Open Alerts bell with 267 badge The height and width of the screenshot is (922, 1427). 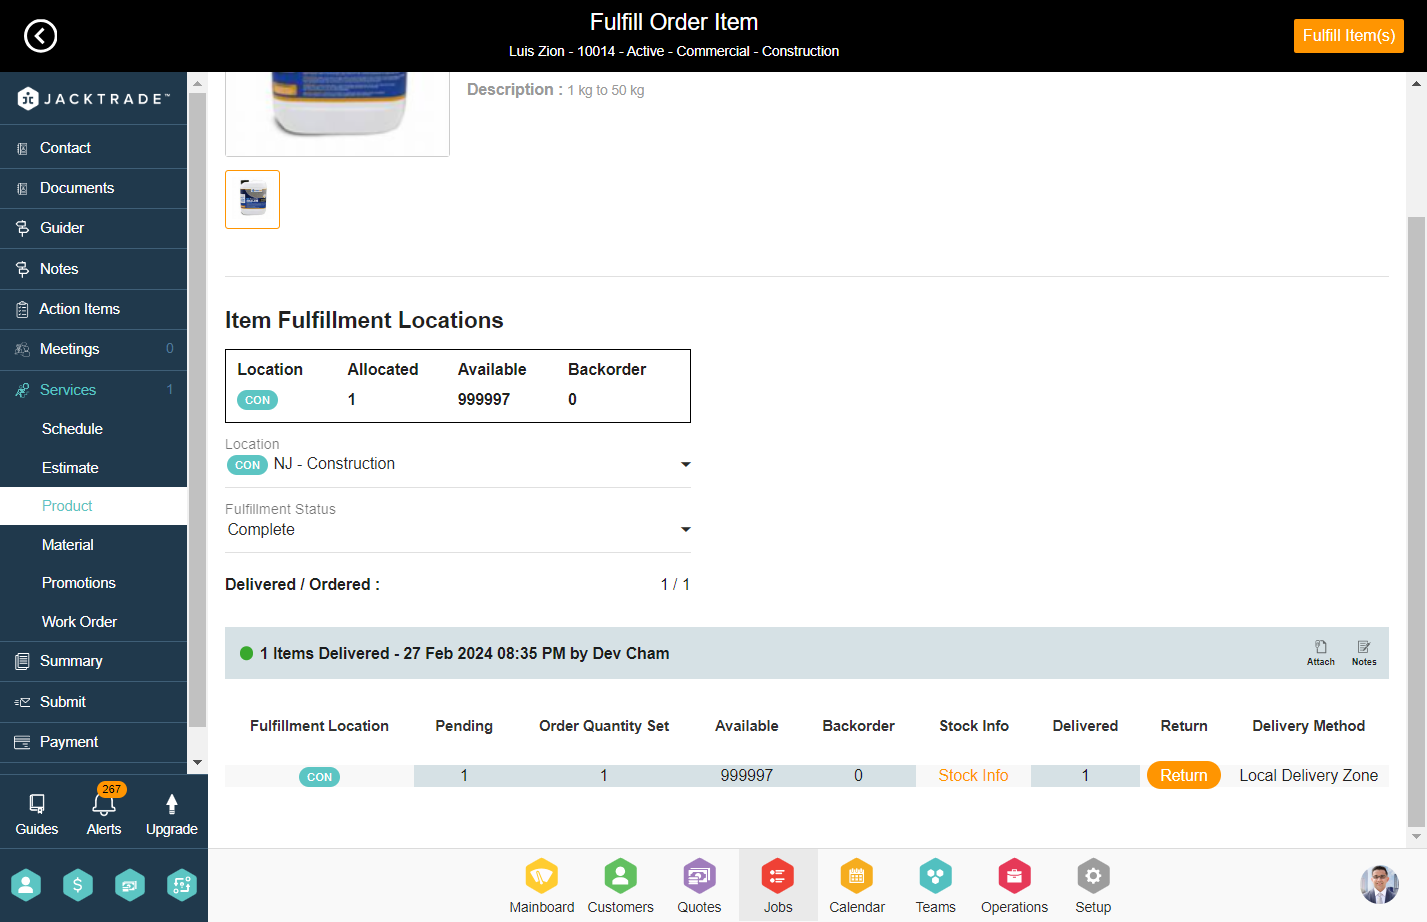(104, 812)
